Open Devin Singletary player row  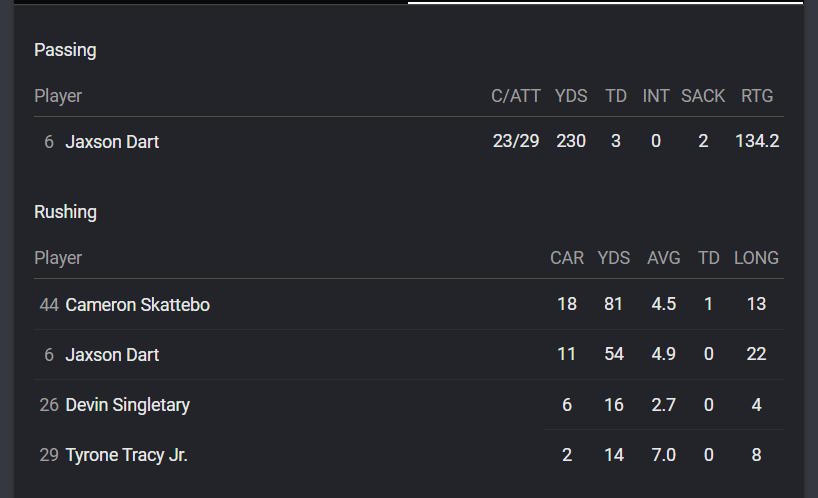[408, 405]
